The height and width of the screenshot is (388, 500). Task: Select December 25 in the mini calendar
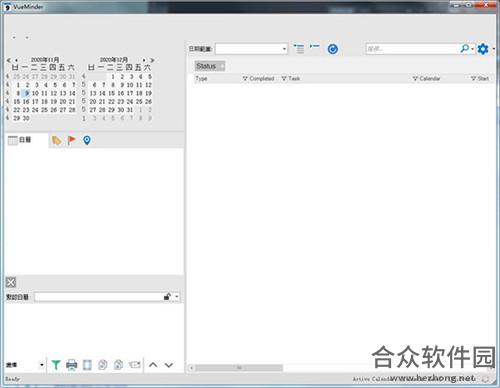[x=139, y=102]
